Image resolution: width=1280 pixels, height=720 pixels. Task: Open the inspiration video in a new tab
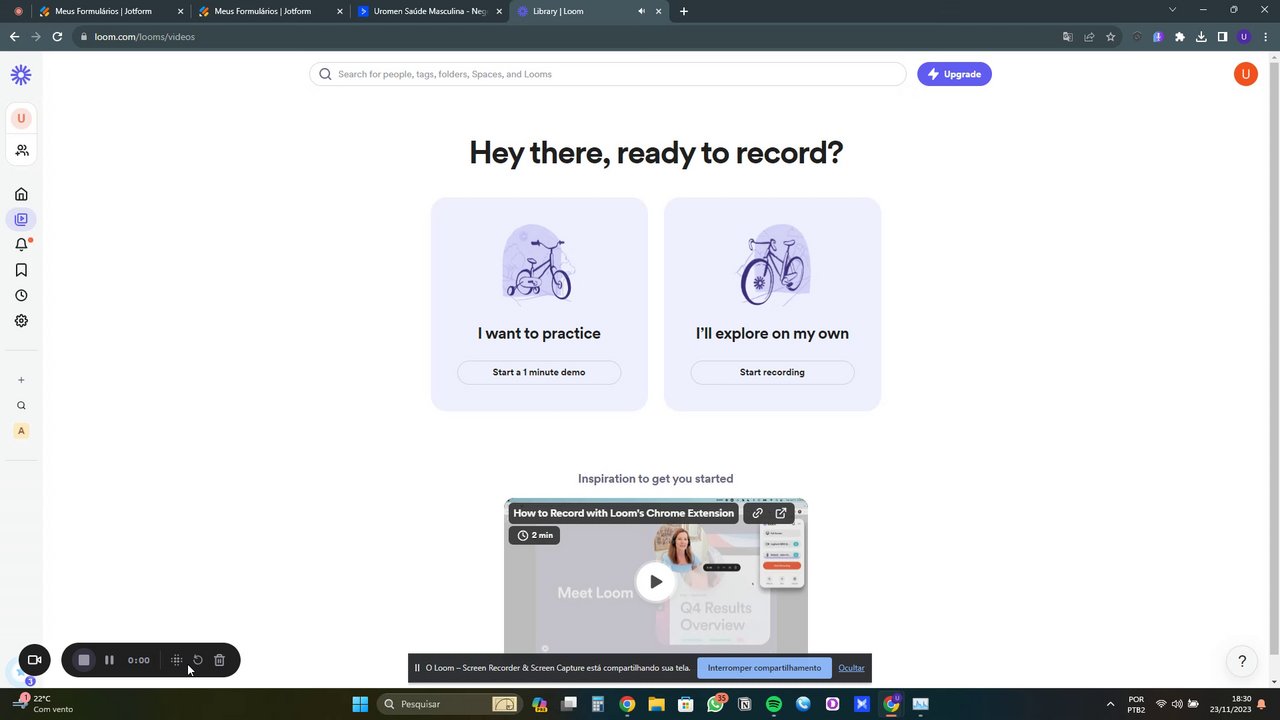(781, 513)
